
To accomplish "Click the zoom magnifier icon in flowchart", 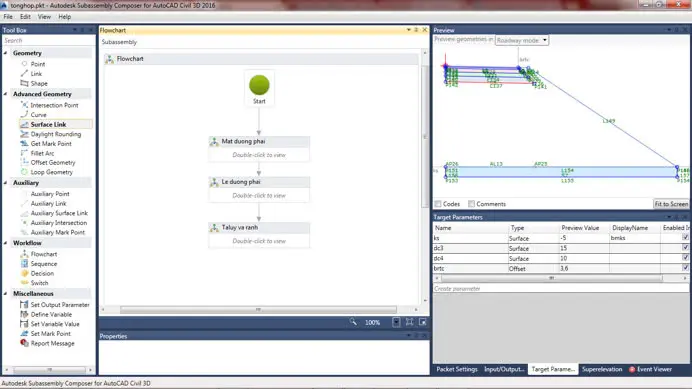I will pos(353,322).
